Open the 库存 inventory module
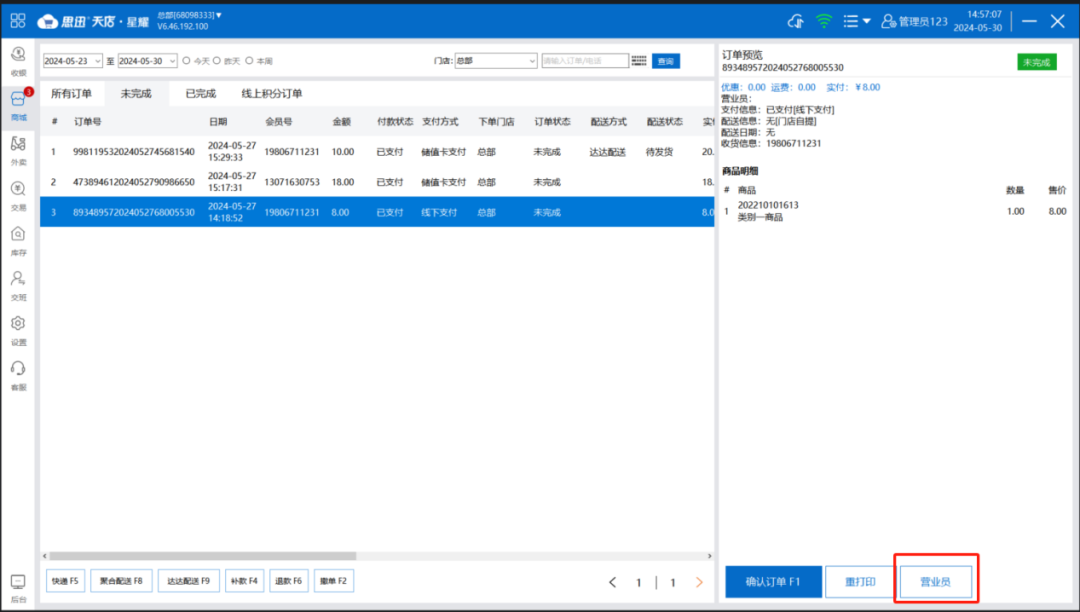This screenshot has height=612, width=1080. 16,238
